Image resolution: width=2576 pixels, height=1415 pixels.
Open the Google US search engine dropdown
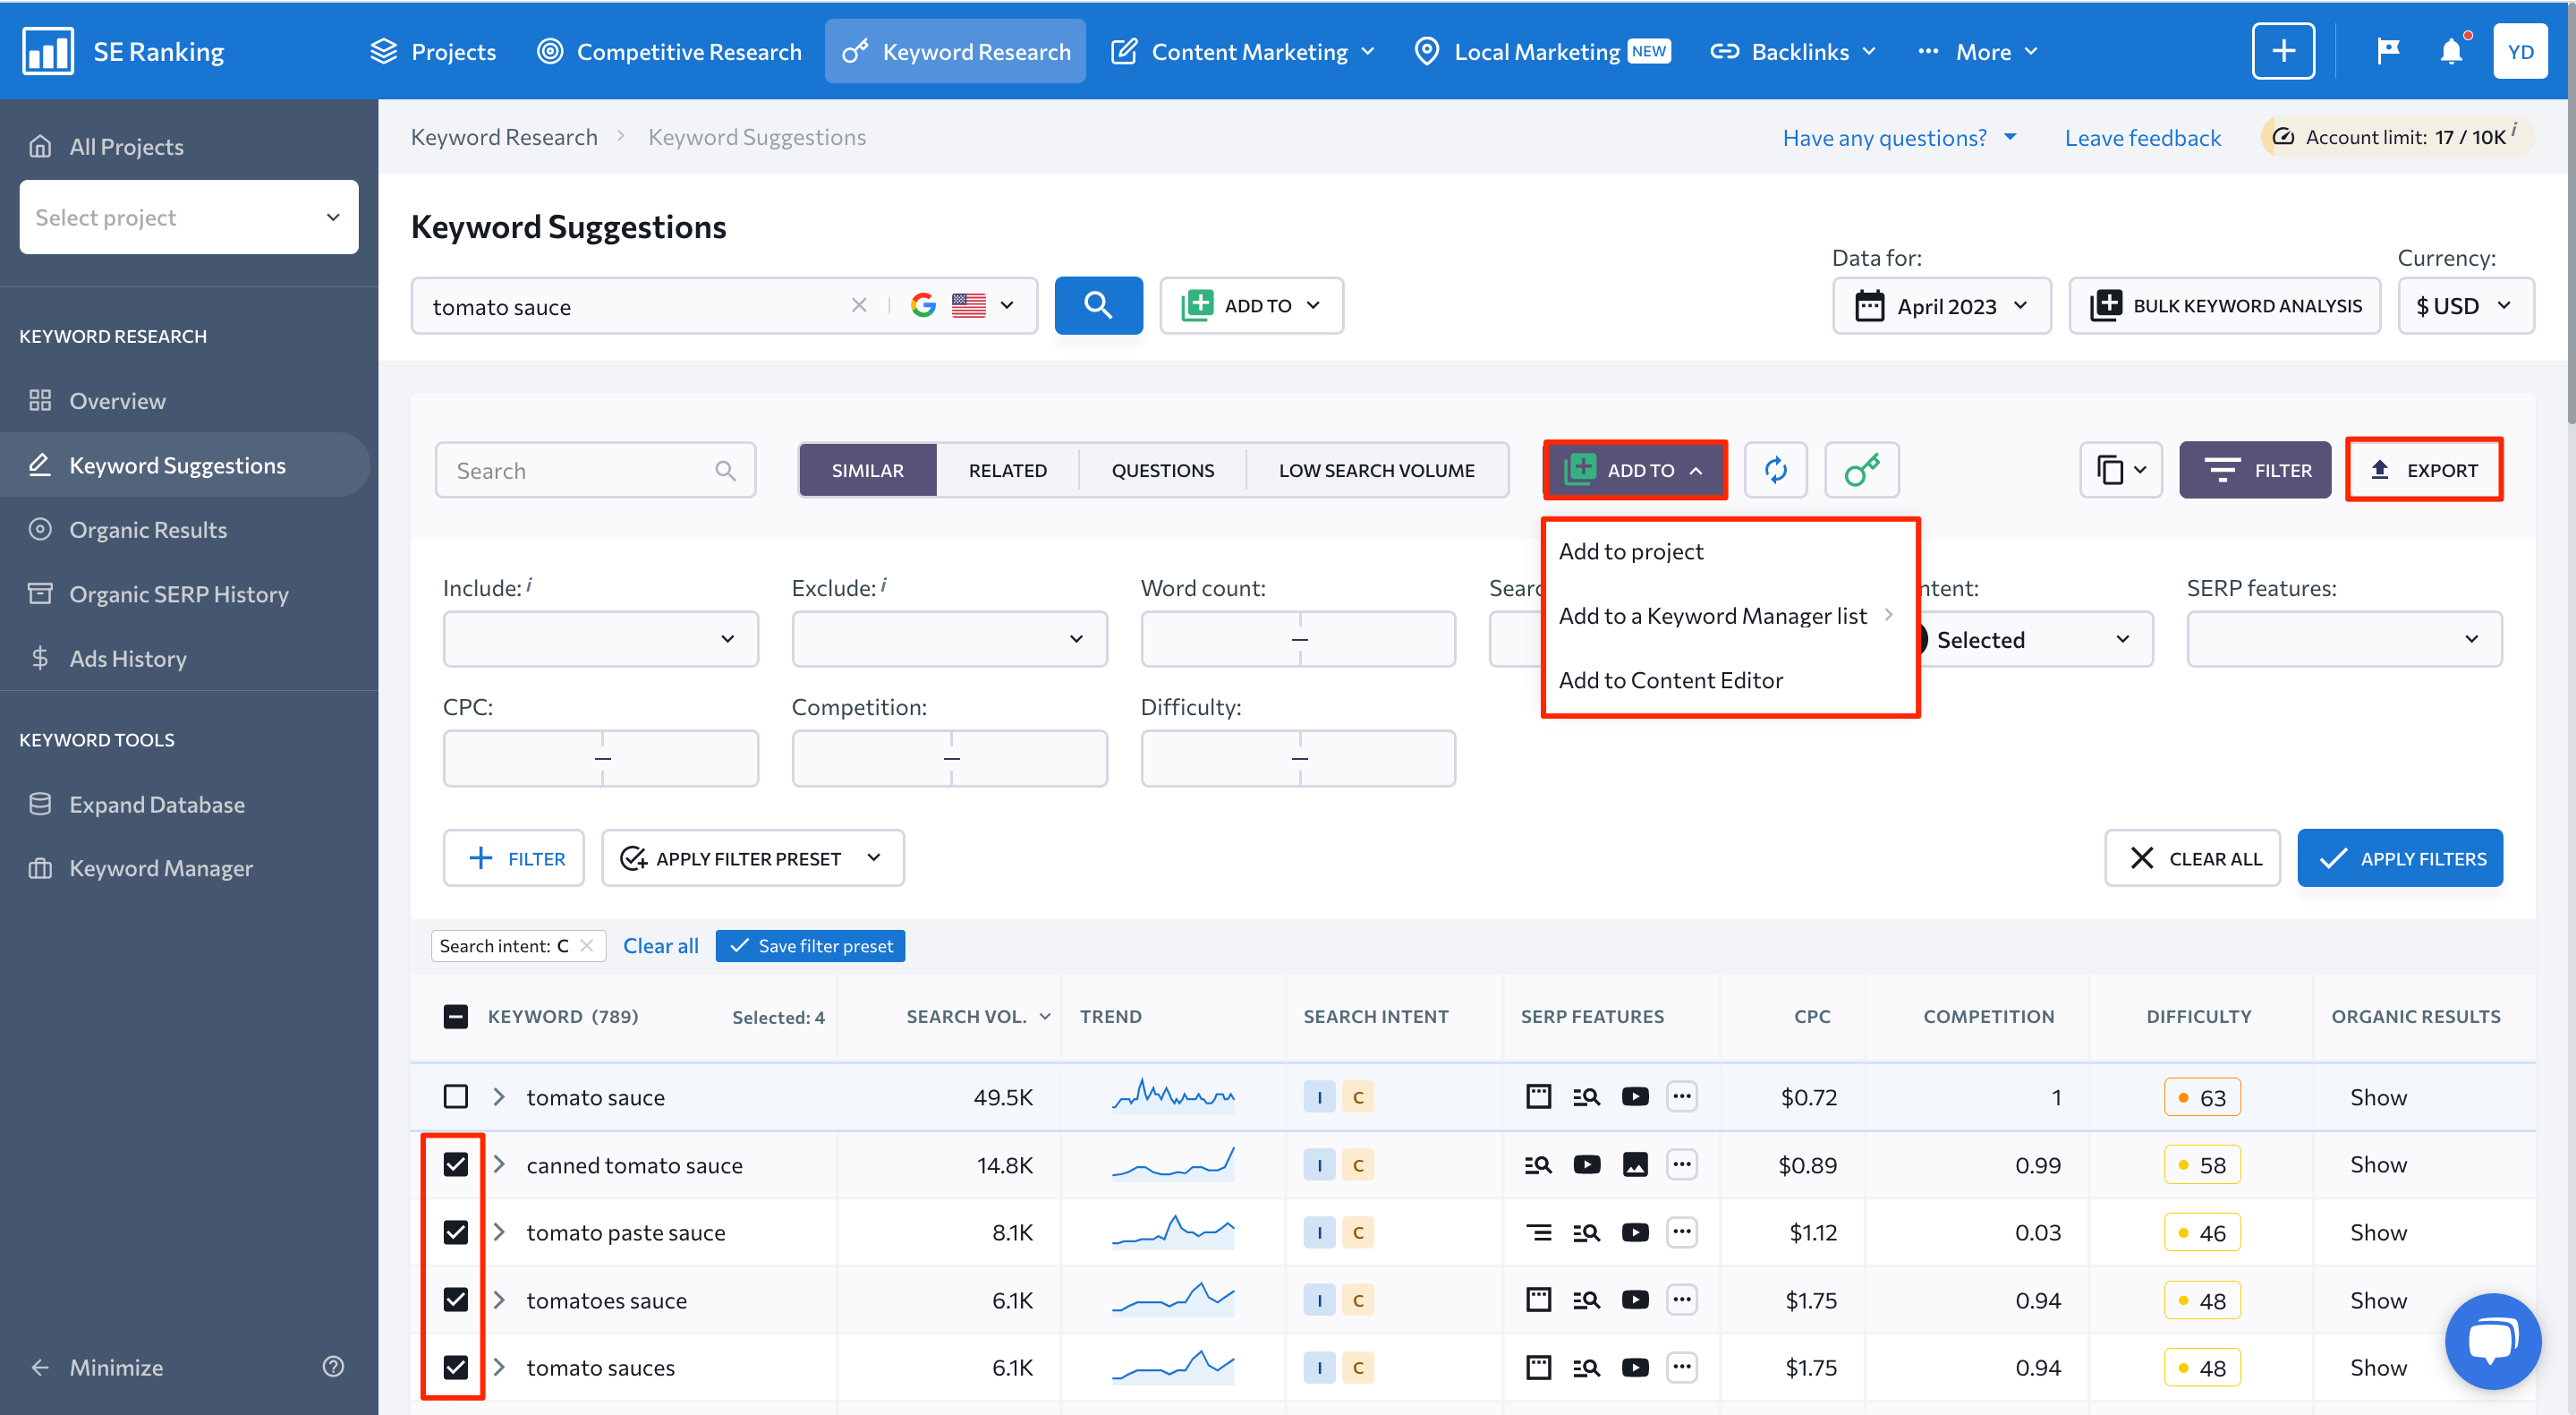tap(962, 305)
